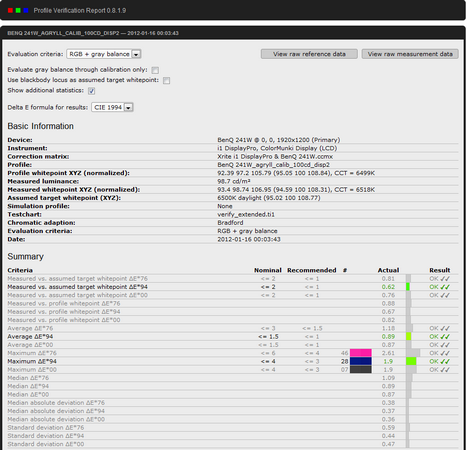Click device value BenQ 241W @ 0, 0, 1920x1200
Screen dimensions: 467x450
tap(279, 140)
